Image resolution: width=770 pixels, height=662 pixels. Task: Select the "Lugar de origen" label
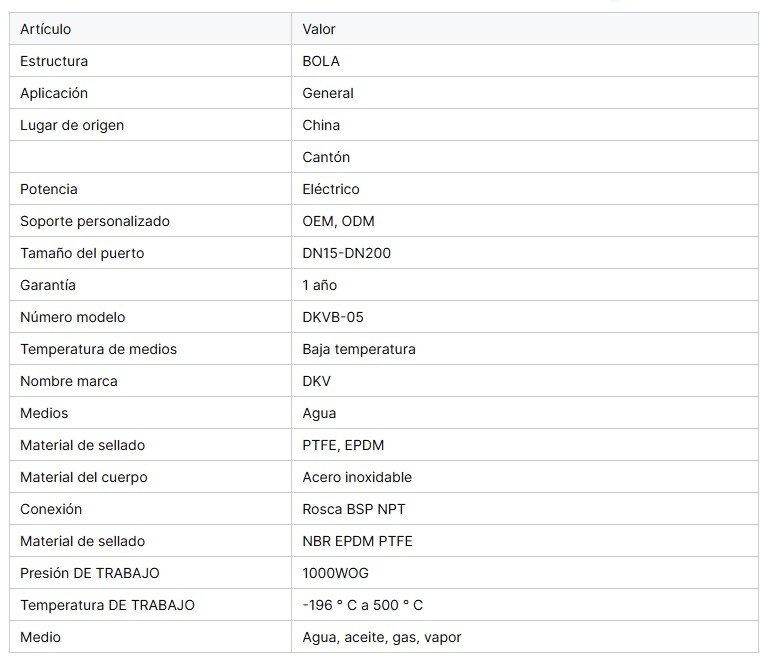point(72,125)
